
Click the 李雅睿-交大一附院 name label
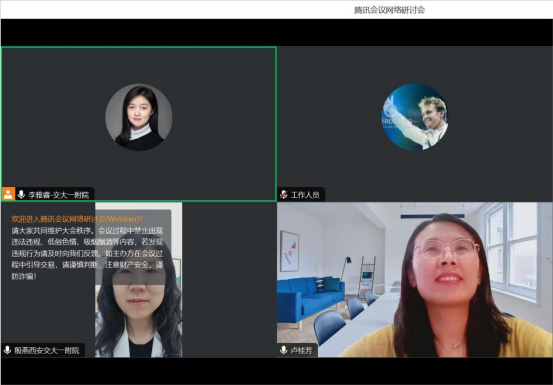[59, 195]
